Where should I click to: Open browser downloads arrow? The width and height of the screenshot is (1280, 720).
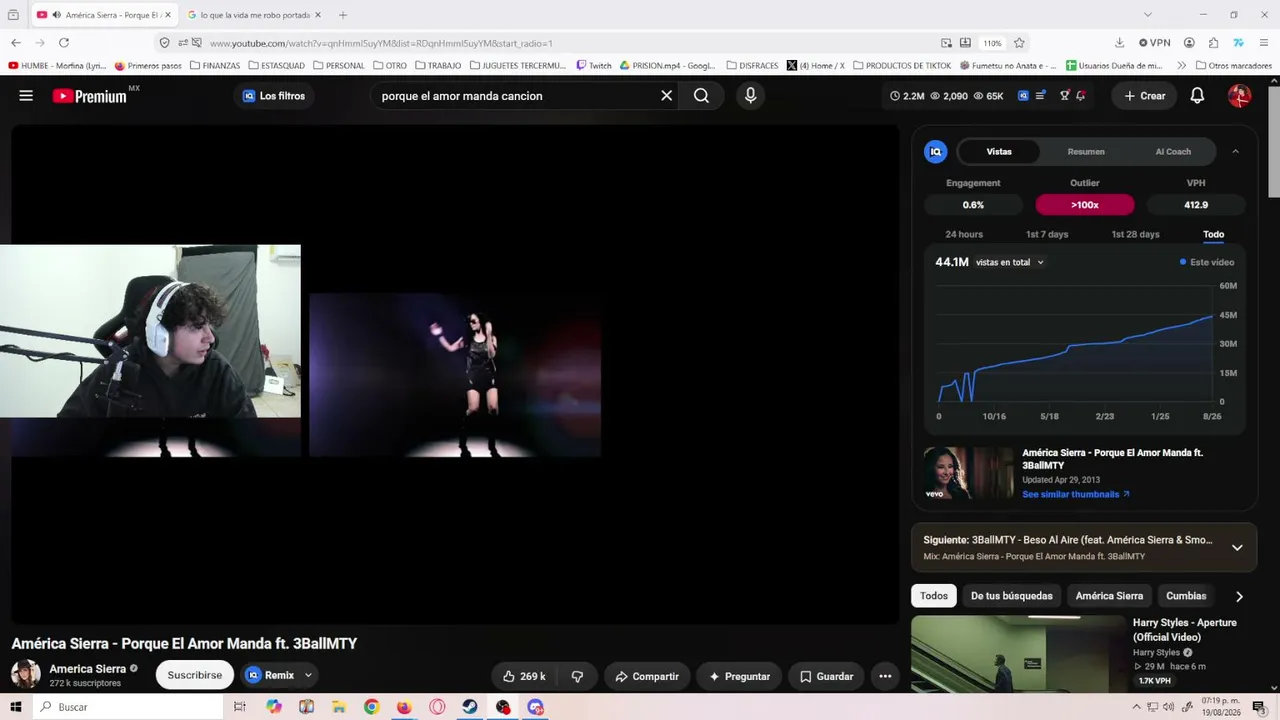coord(1120,43)
